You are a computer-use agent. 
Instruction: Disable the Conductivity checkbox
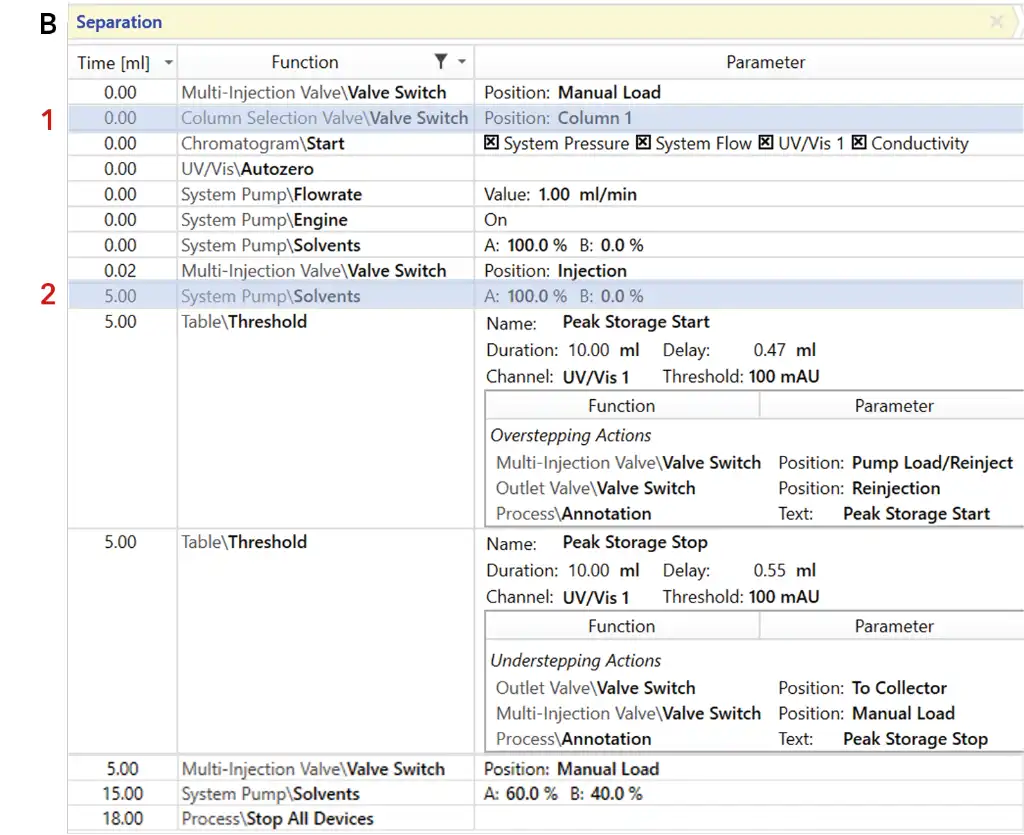coord(858,143)
